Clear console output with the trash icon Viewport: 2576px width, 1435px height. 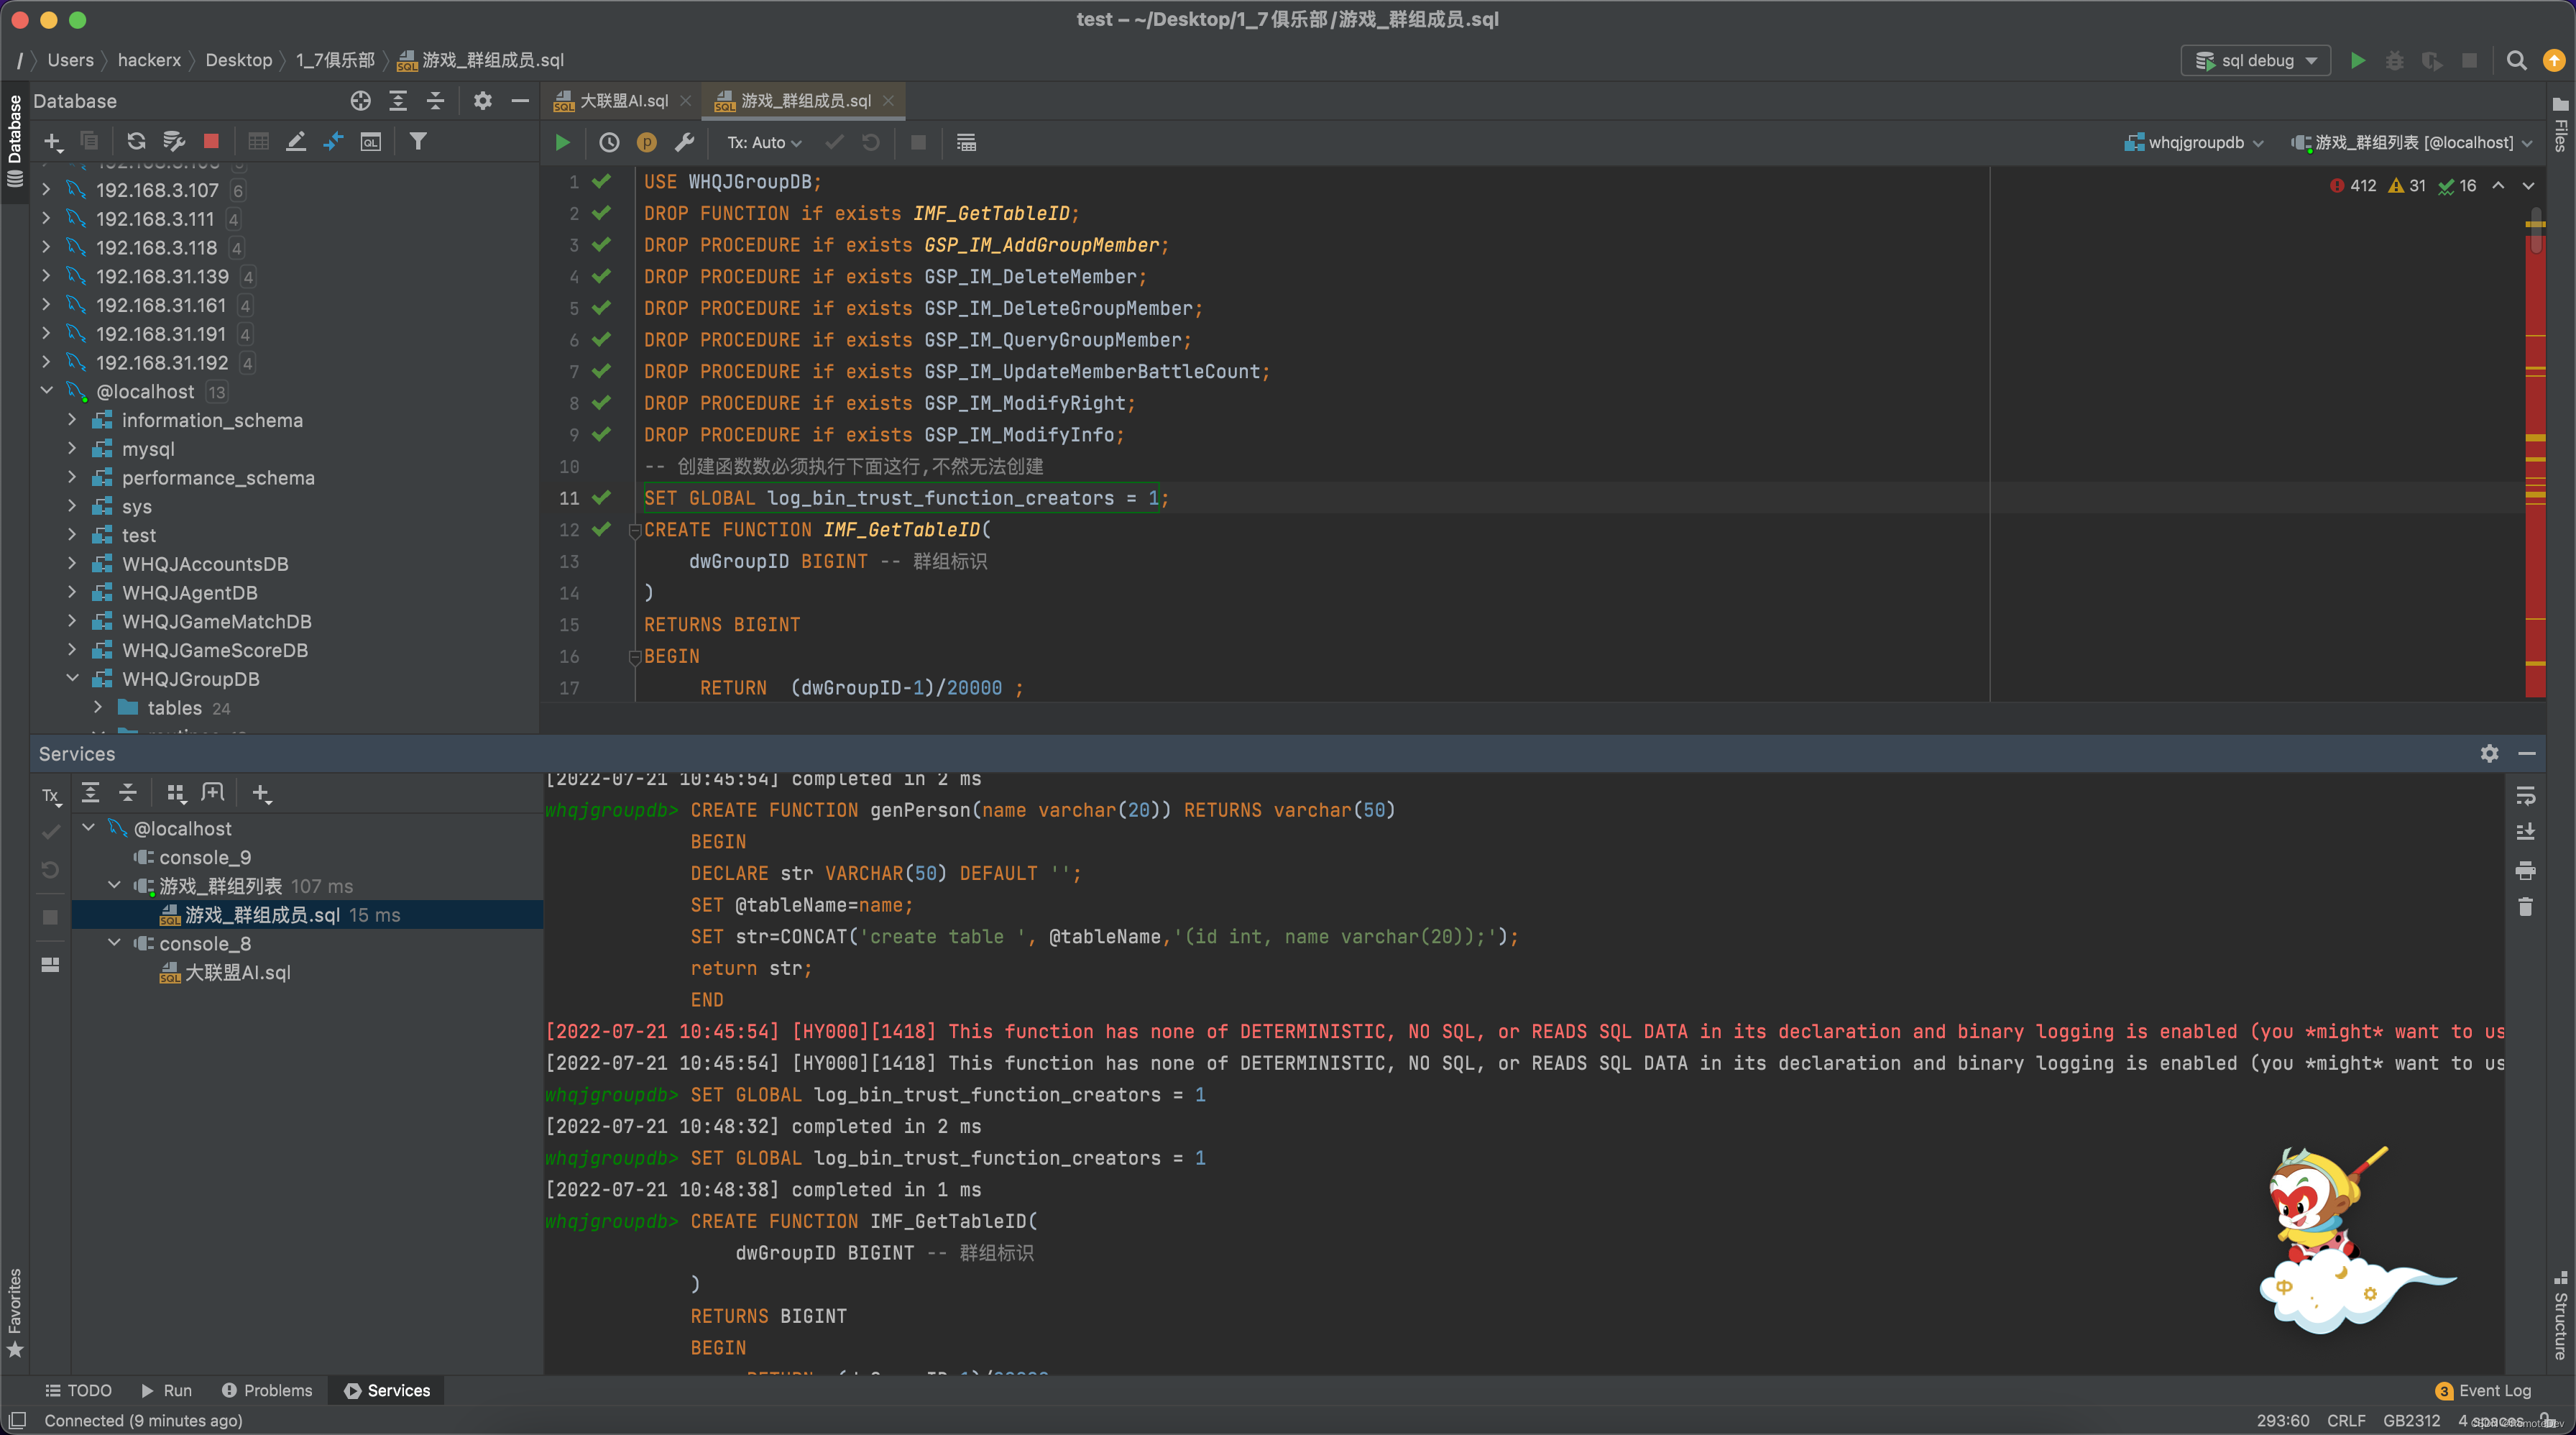pyautogui.click(x=2525, y=907)
